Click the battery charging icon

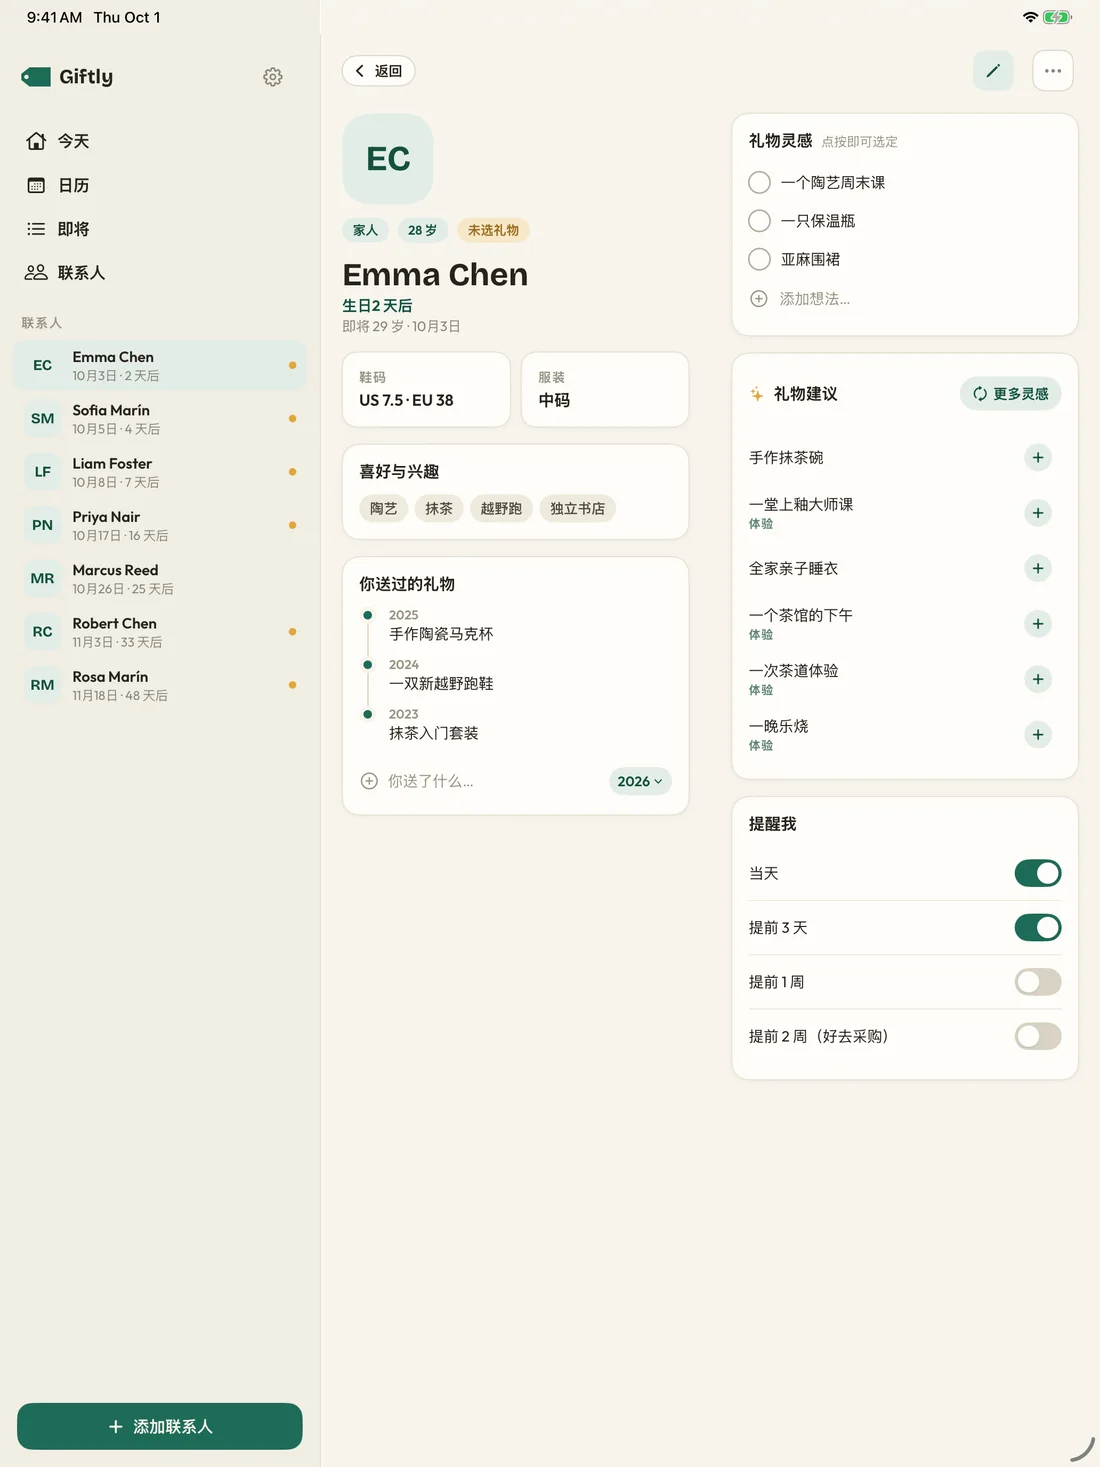[1057, 17]
